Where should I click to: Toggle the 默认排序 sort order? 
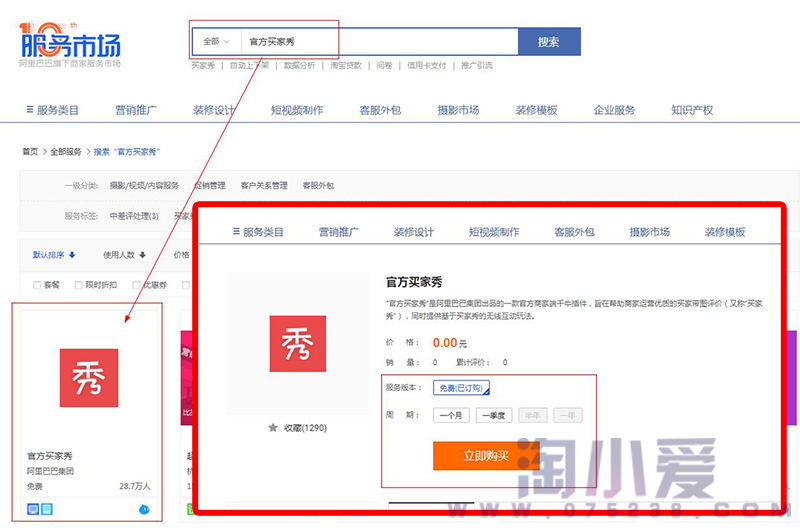[x=53, y=255]
